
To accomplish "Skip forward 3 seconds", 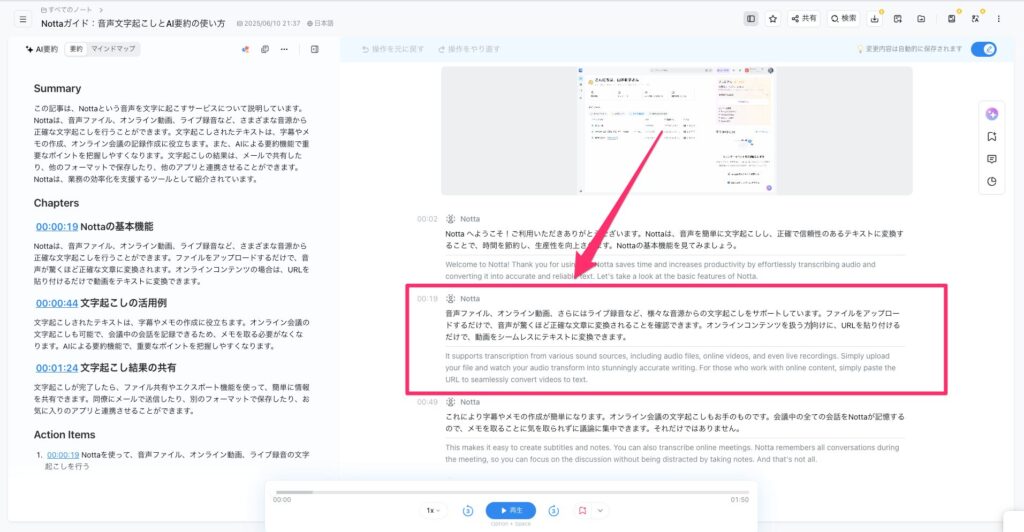I will tap(553, 510).
